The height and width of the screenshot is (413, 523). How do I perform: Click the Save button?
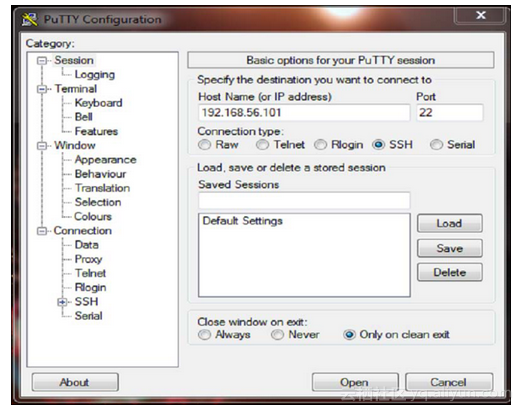click(449, 248)
